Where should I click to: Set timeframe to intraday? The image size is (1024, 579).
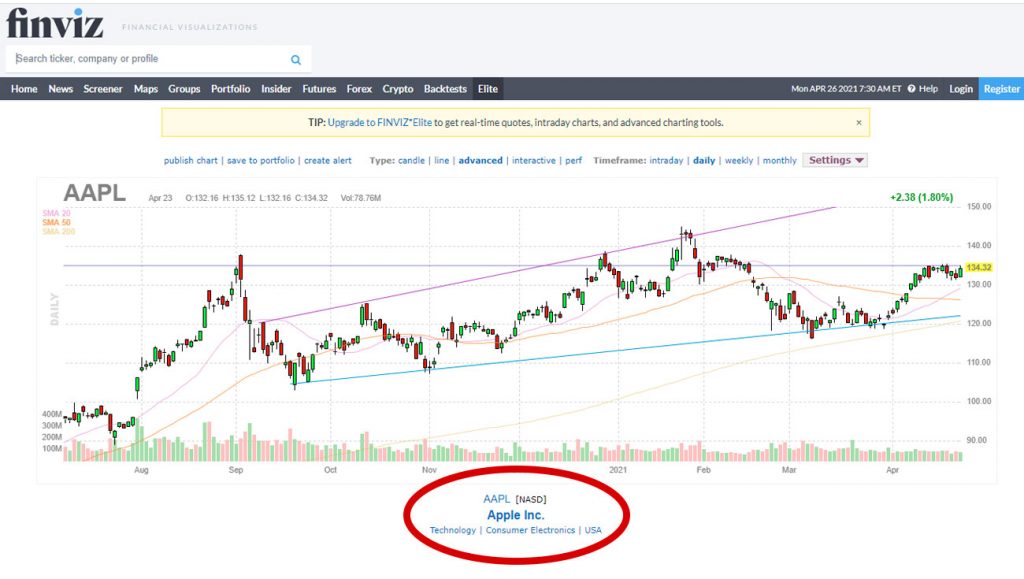[x=666, y=161]
